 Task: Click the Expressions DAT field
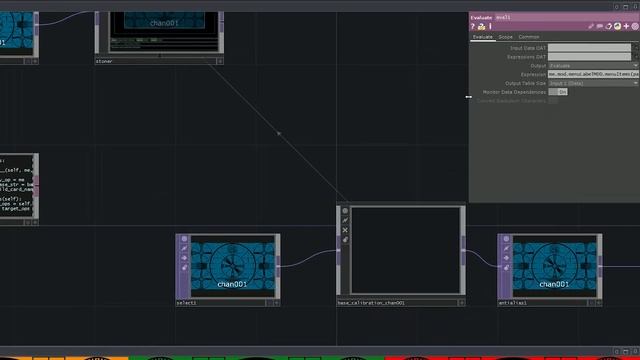[x=589, y=57]
